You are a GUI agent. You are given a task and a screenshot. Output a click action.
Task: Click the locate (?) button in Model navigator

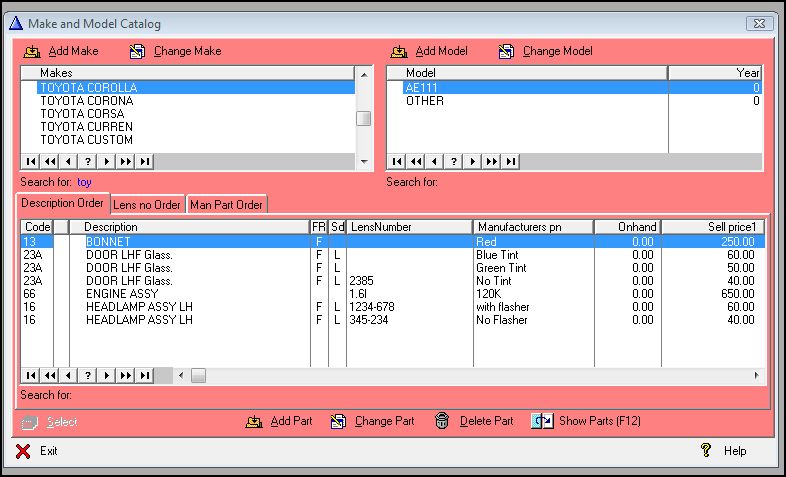(x=454, y=161)
